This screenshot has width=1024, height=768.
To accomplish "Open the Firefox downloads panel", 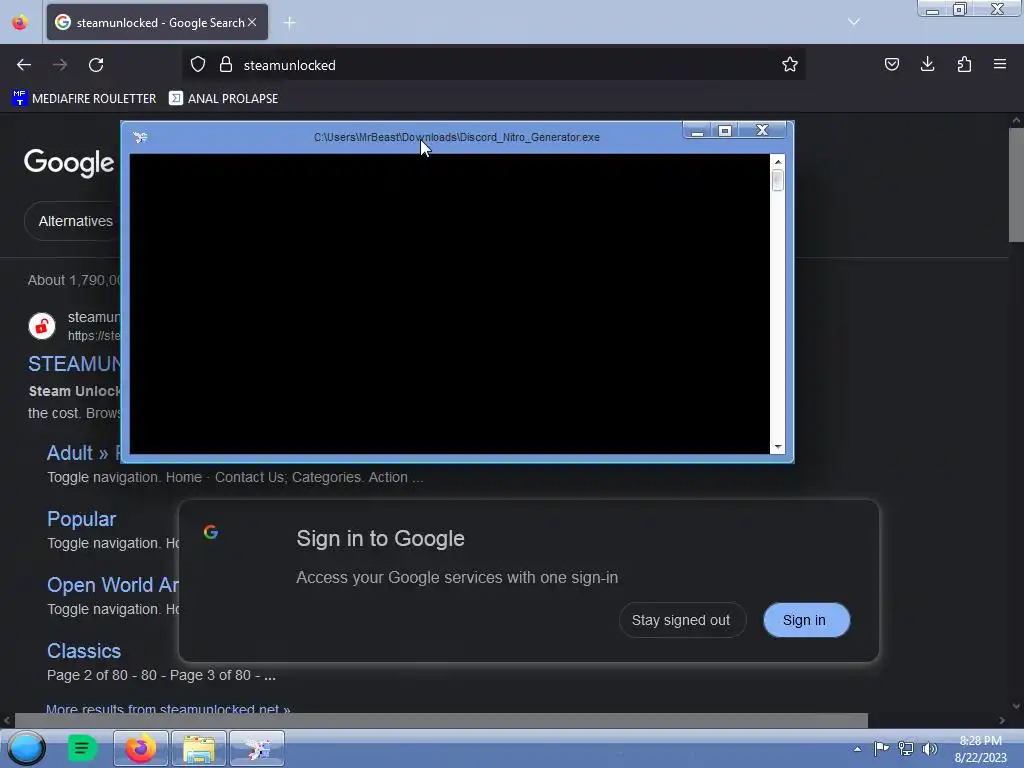I will point(927,64).
